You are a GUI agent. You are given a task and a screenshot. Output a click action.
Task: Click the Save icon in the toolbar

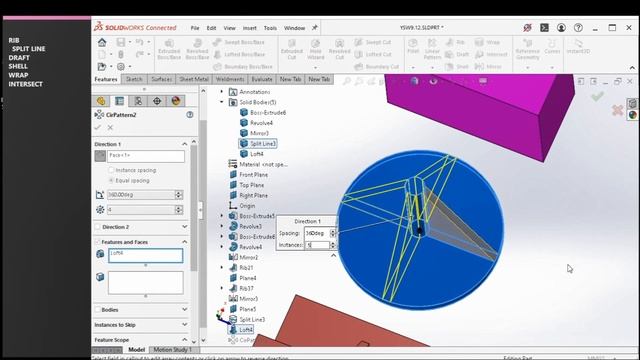(121, 42)
